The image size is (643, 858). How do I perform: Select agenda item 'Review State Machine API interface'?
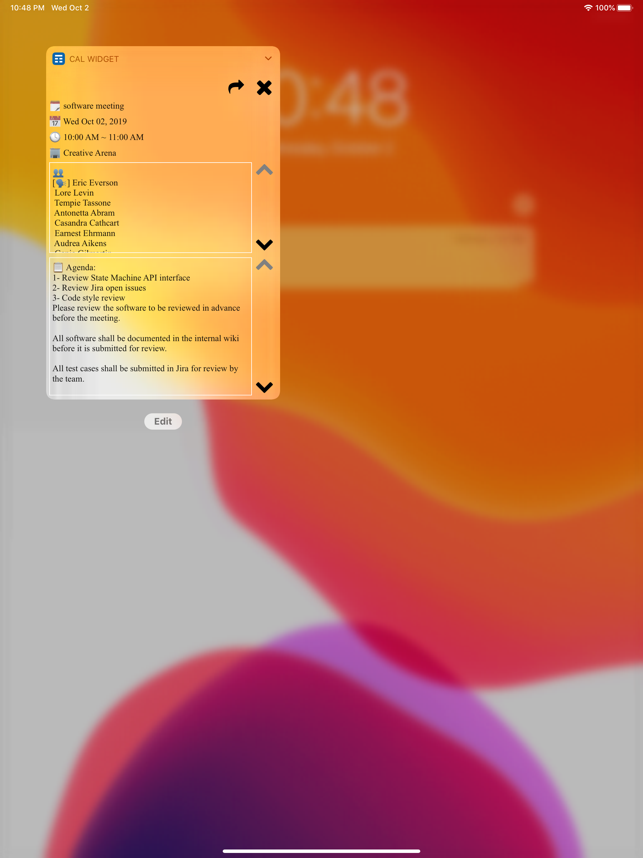(126, 278)
